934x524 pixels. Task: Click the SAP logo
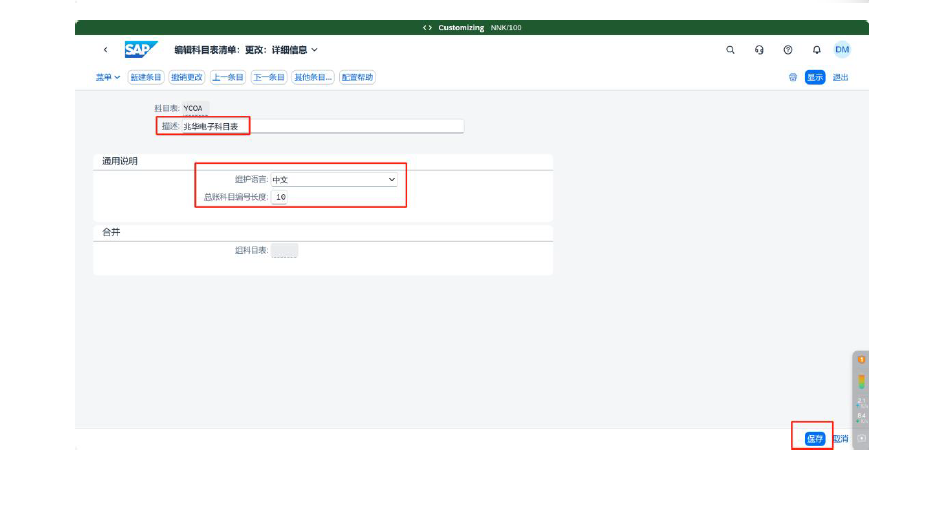(141, 50)
